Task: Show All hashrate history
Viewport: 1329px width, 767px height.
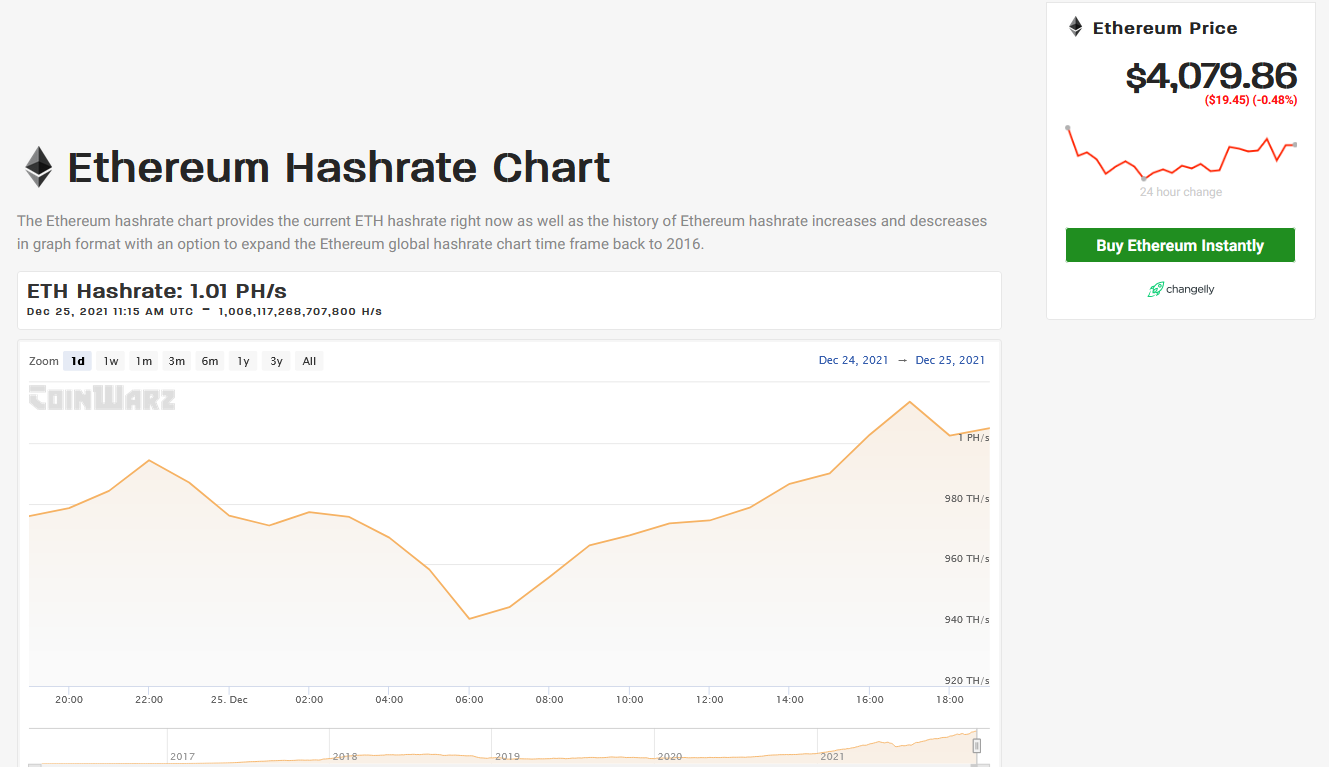Action: click(309, 361)
